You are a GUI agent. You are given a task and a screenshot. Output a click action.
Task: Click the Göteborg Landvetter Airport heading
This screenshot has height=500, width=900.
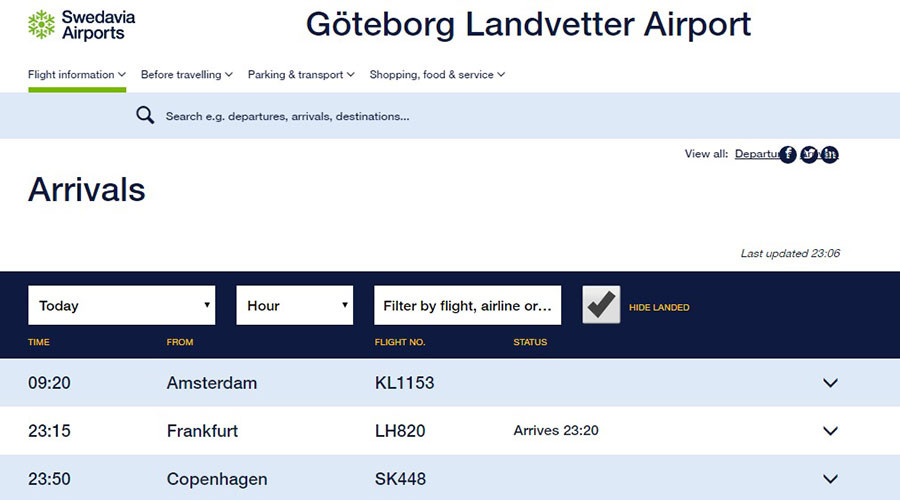click(x=528, y=24)
